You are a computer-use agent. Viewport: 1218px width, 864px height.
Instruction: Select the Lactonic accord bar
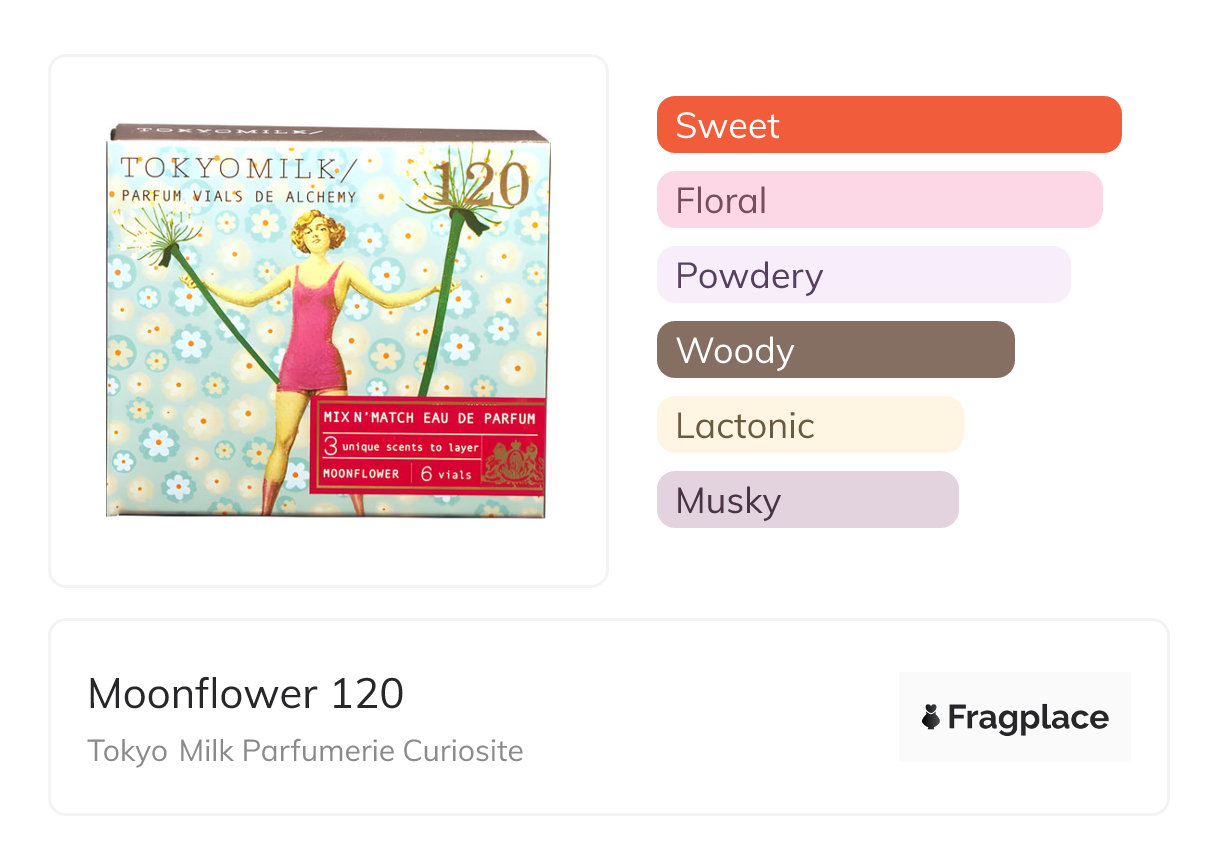(x=810, y=425)
